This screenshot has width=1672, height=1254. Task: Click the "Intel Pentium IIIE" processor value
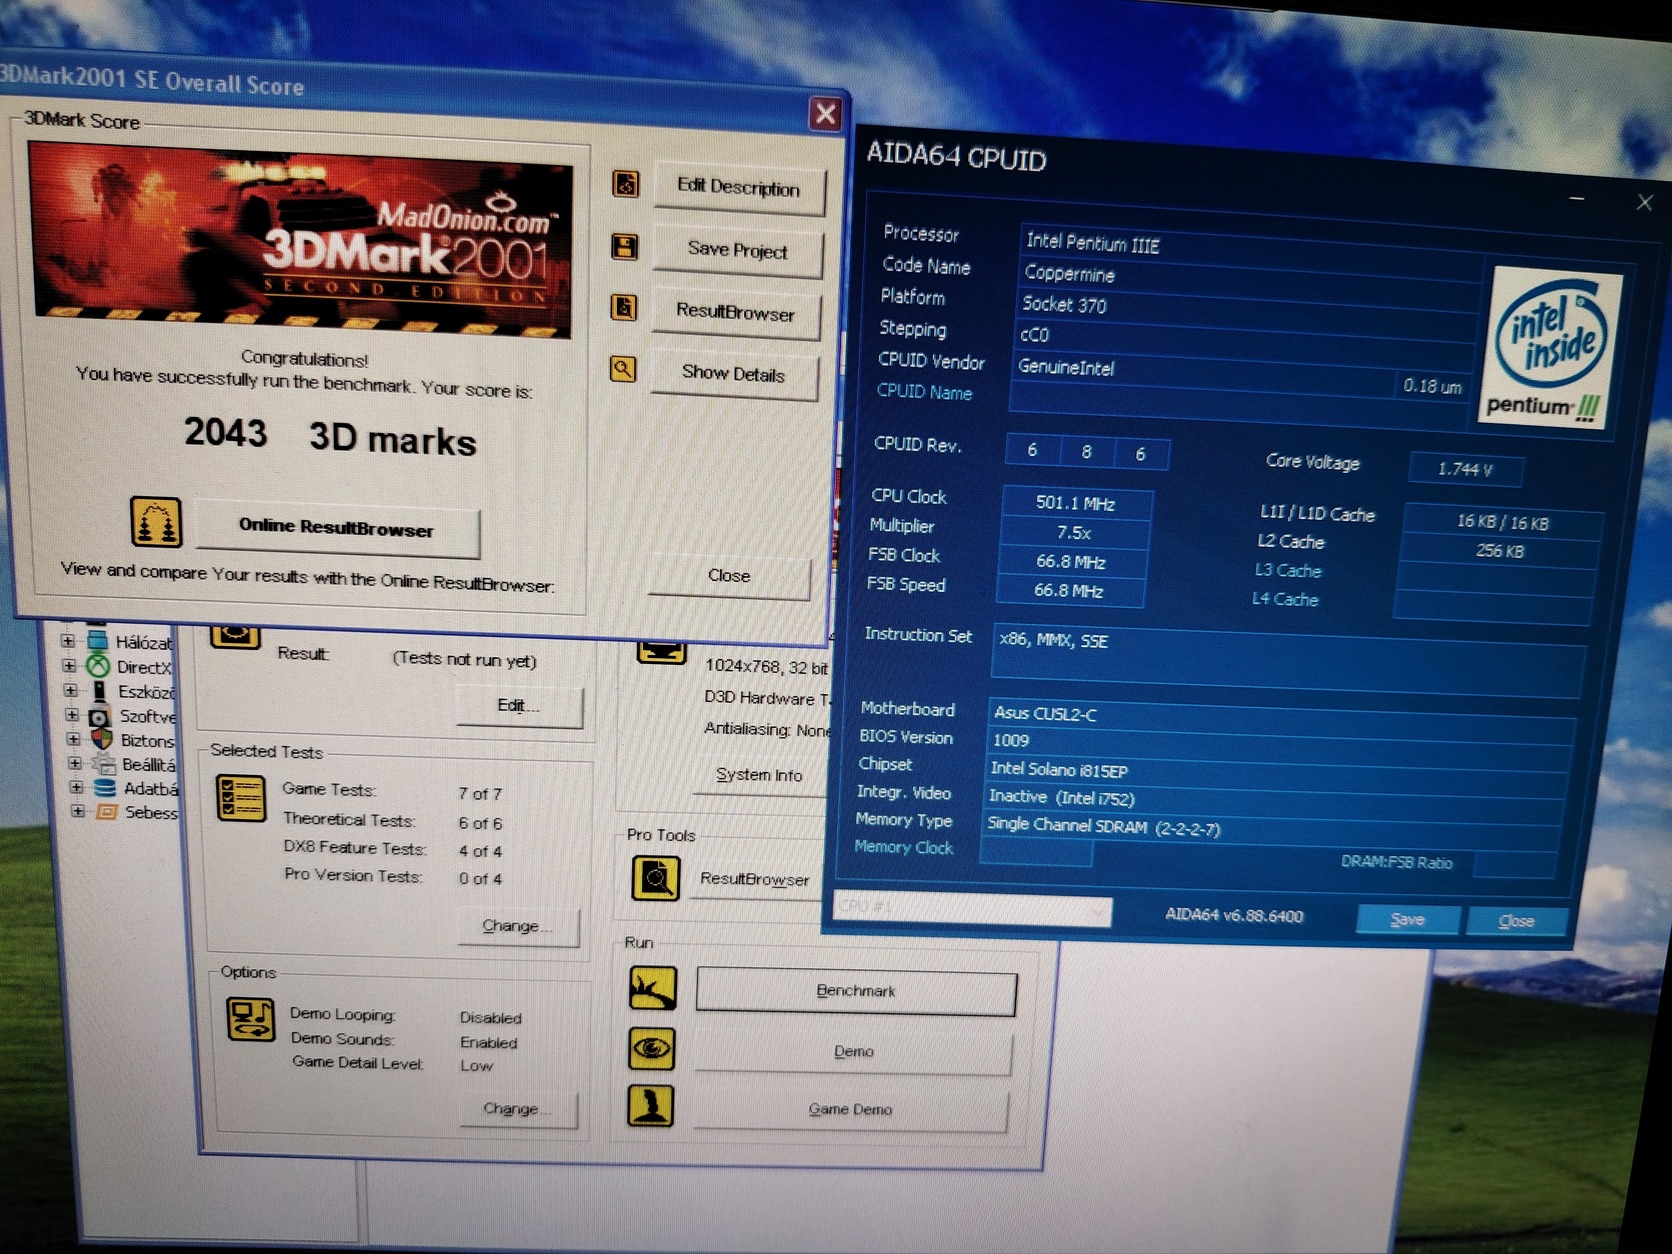1093,243
